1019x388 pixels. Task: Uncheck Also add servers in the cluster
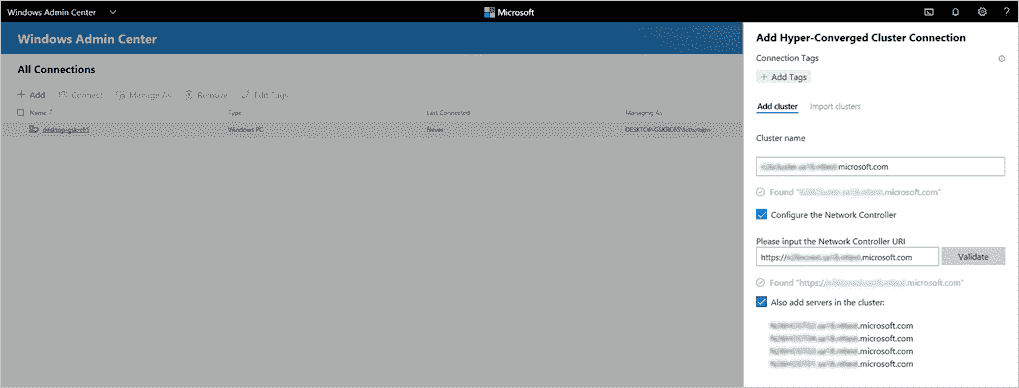762,302
